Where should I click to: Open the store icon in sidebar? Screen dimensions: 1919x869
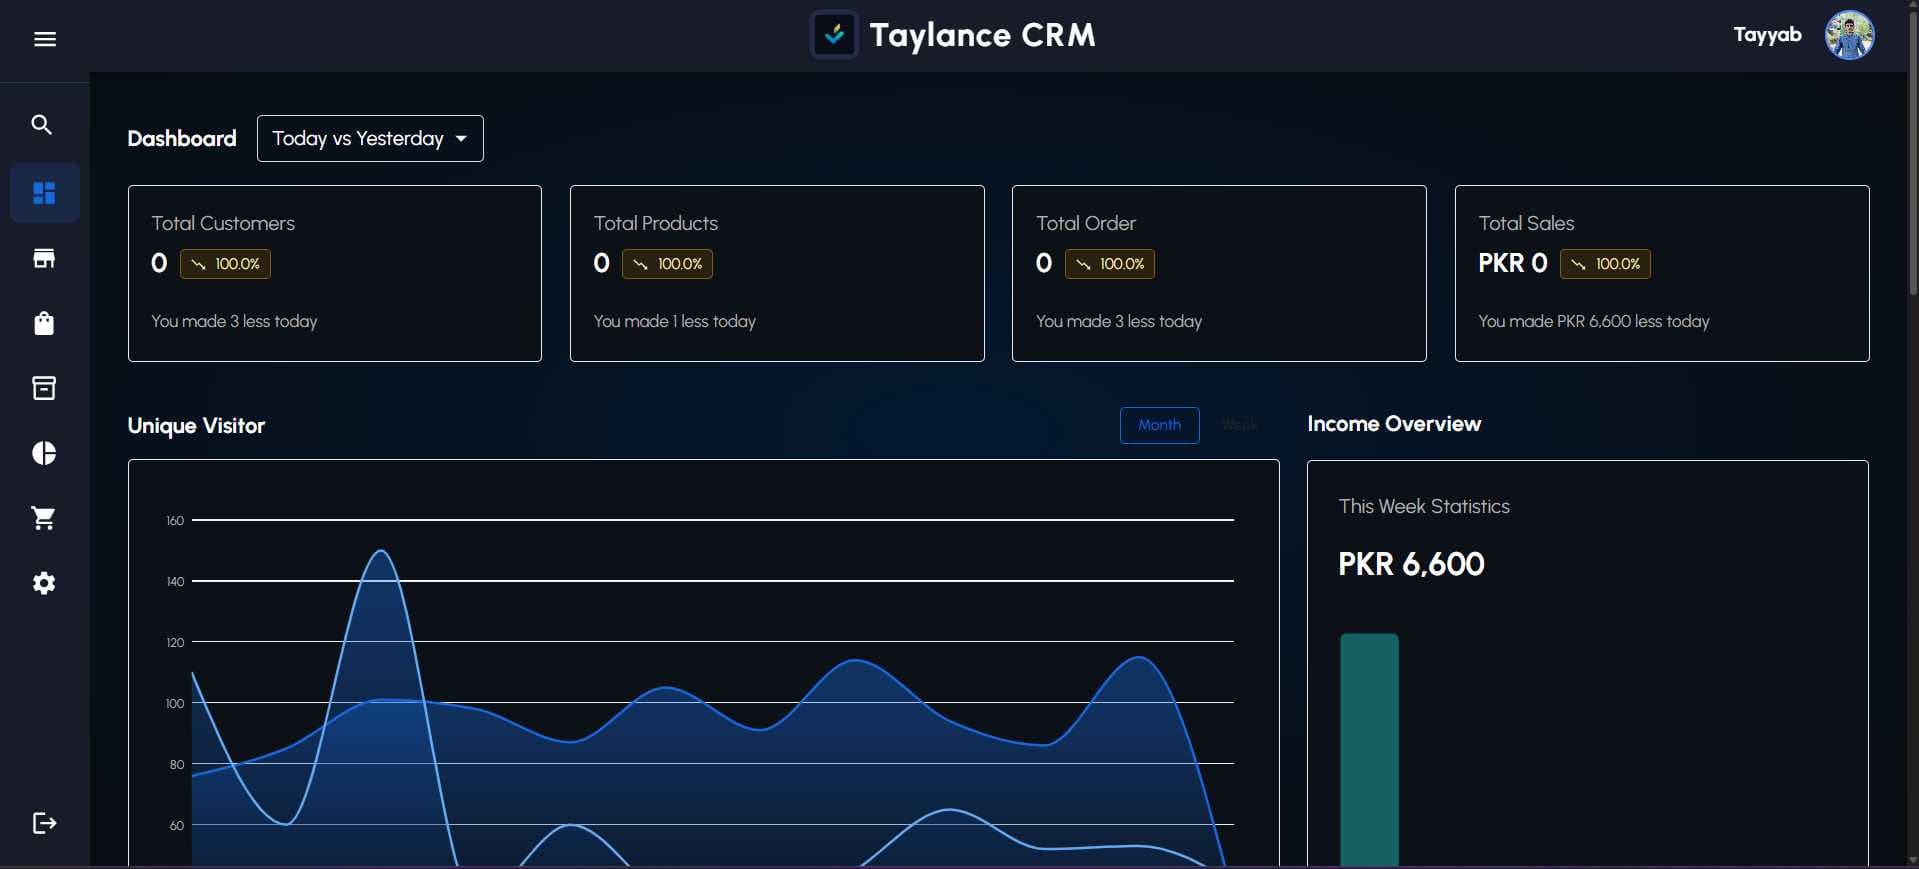(x=44, y=258)
